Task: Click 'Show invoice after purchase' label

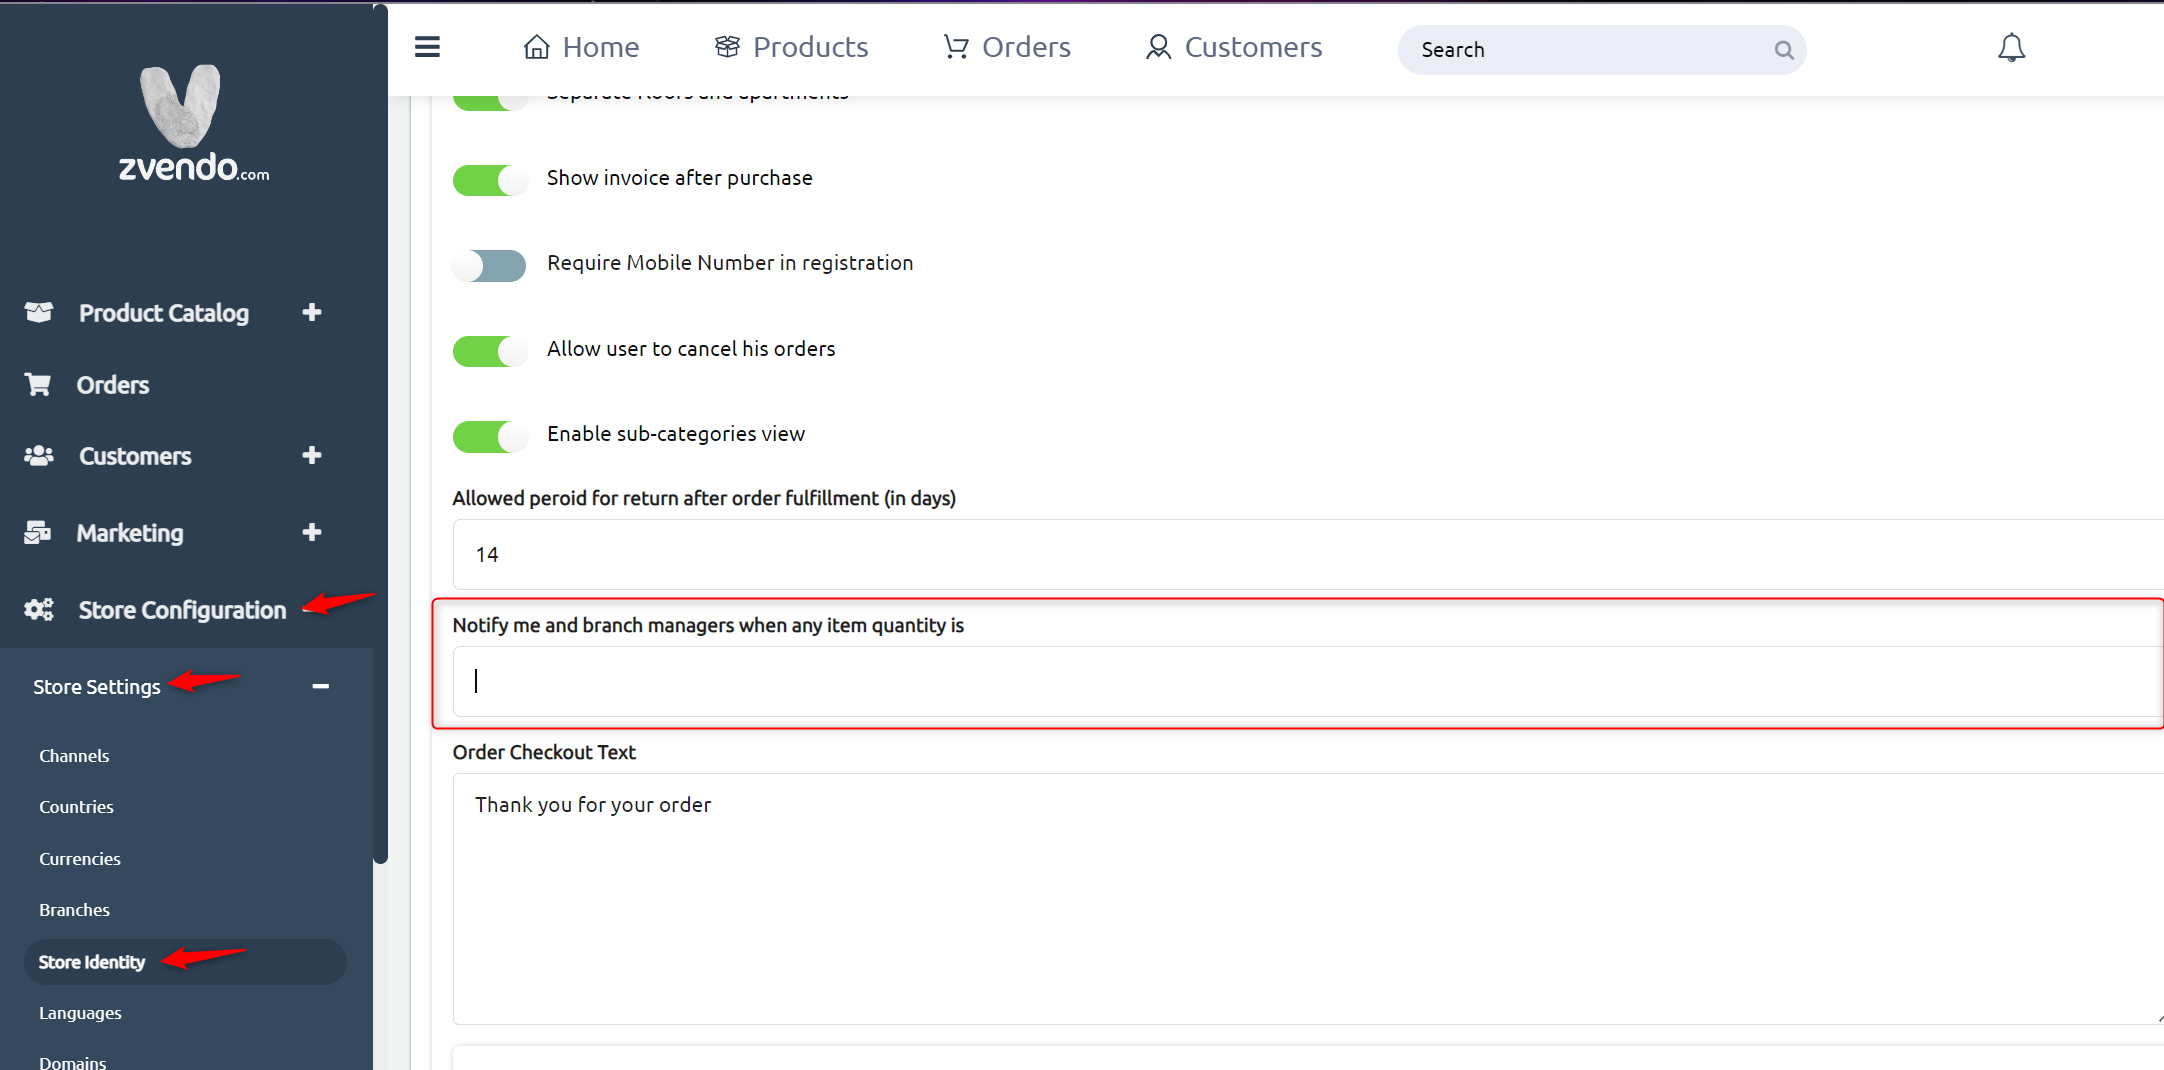Action: [x=679, y=178]
